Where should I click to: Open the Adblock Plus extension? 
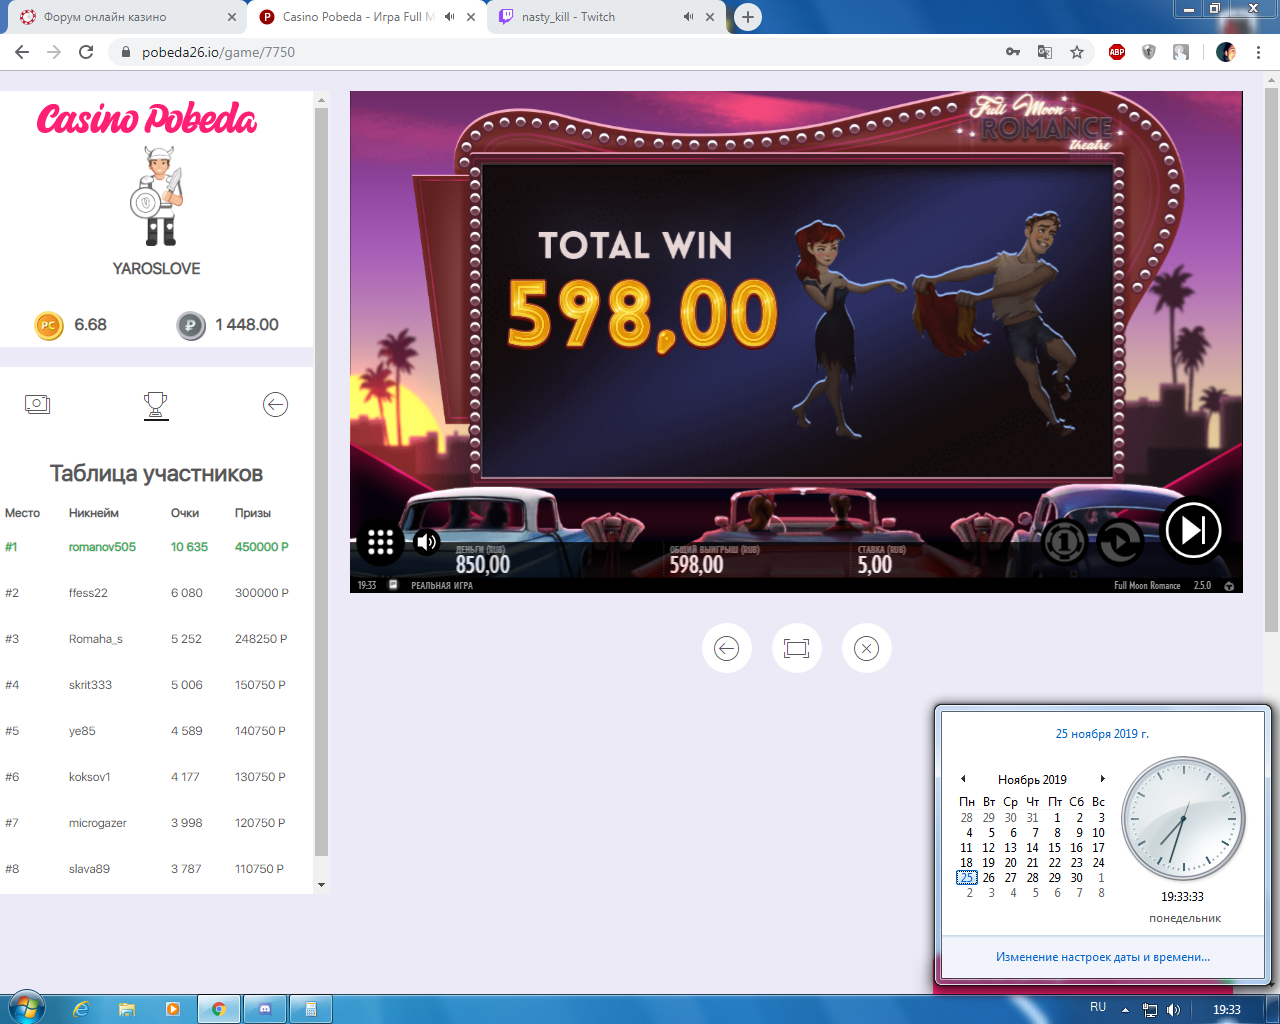point(1117,52)
